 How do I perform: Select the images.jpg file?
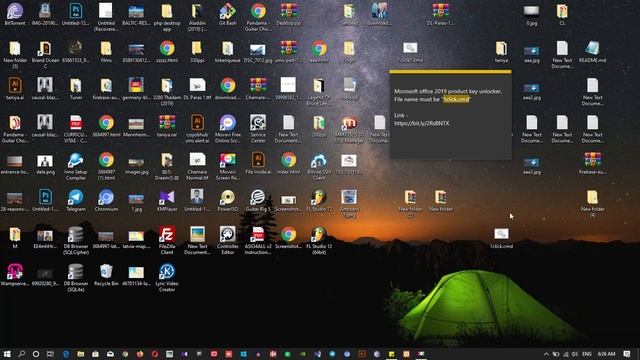[136, 165]
